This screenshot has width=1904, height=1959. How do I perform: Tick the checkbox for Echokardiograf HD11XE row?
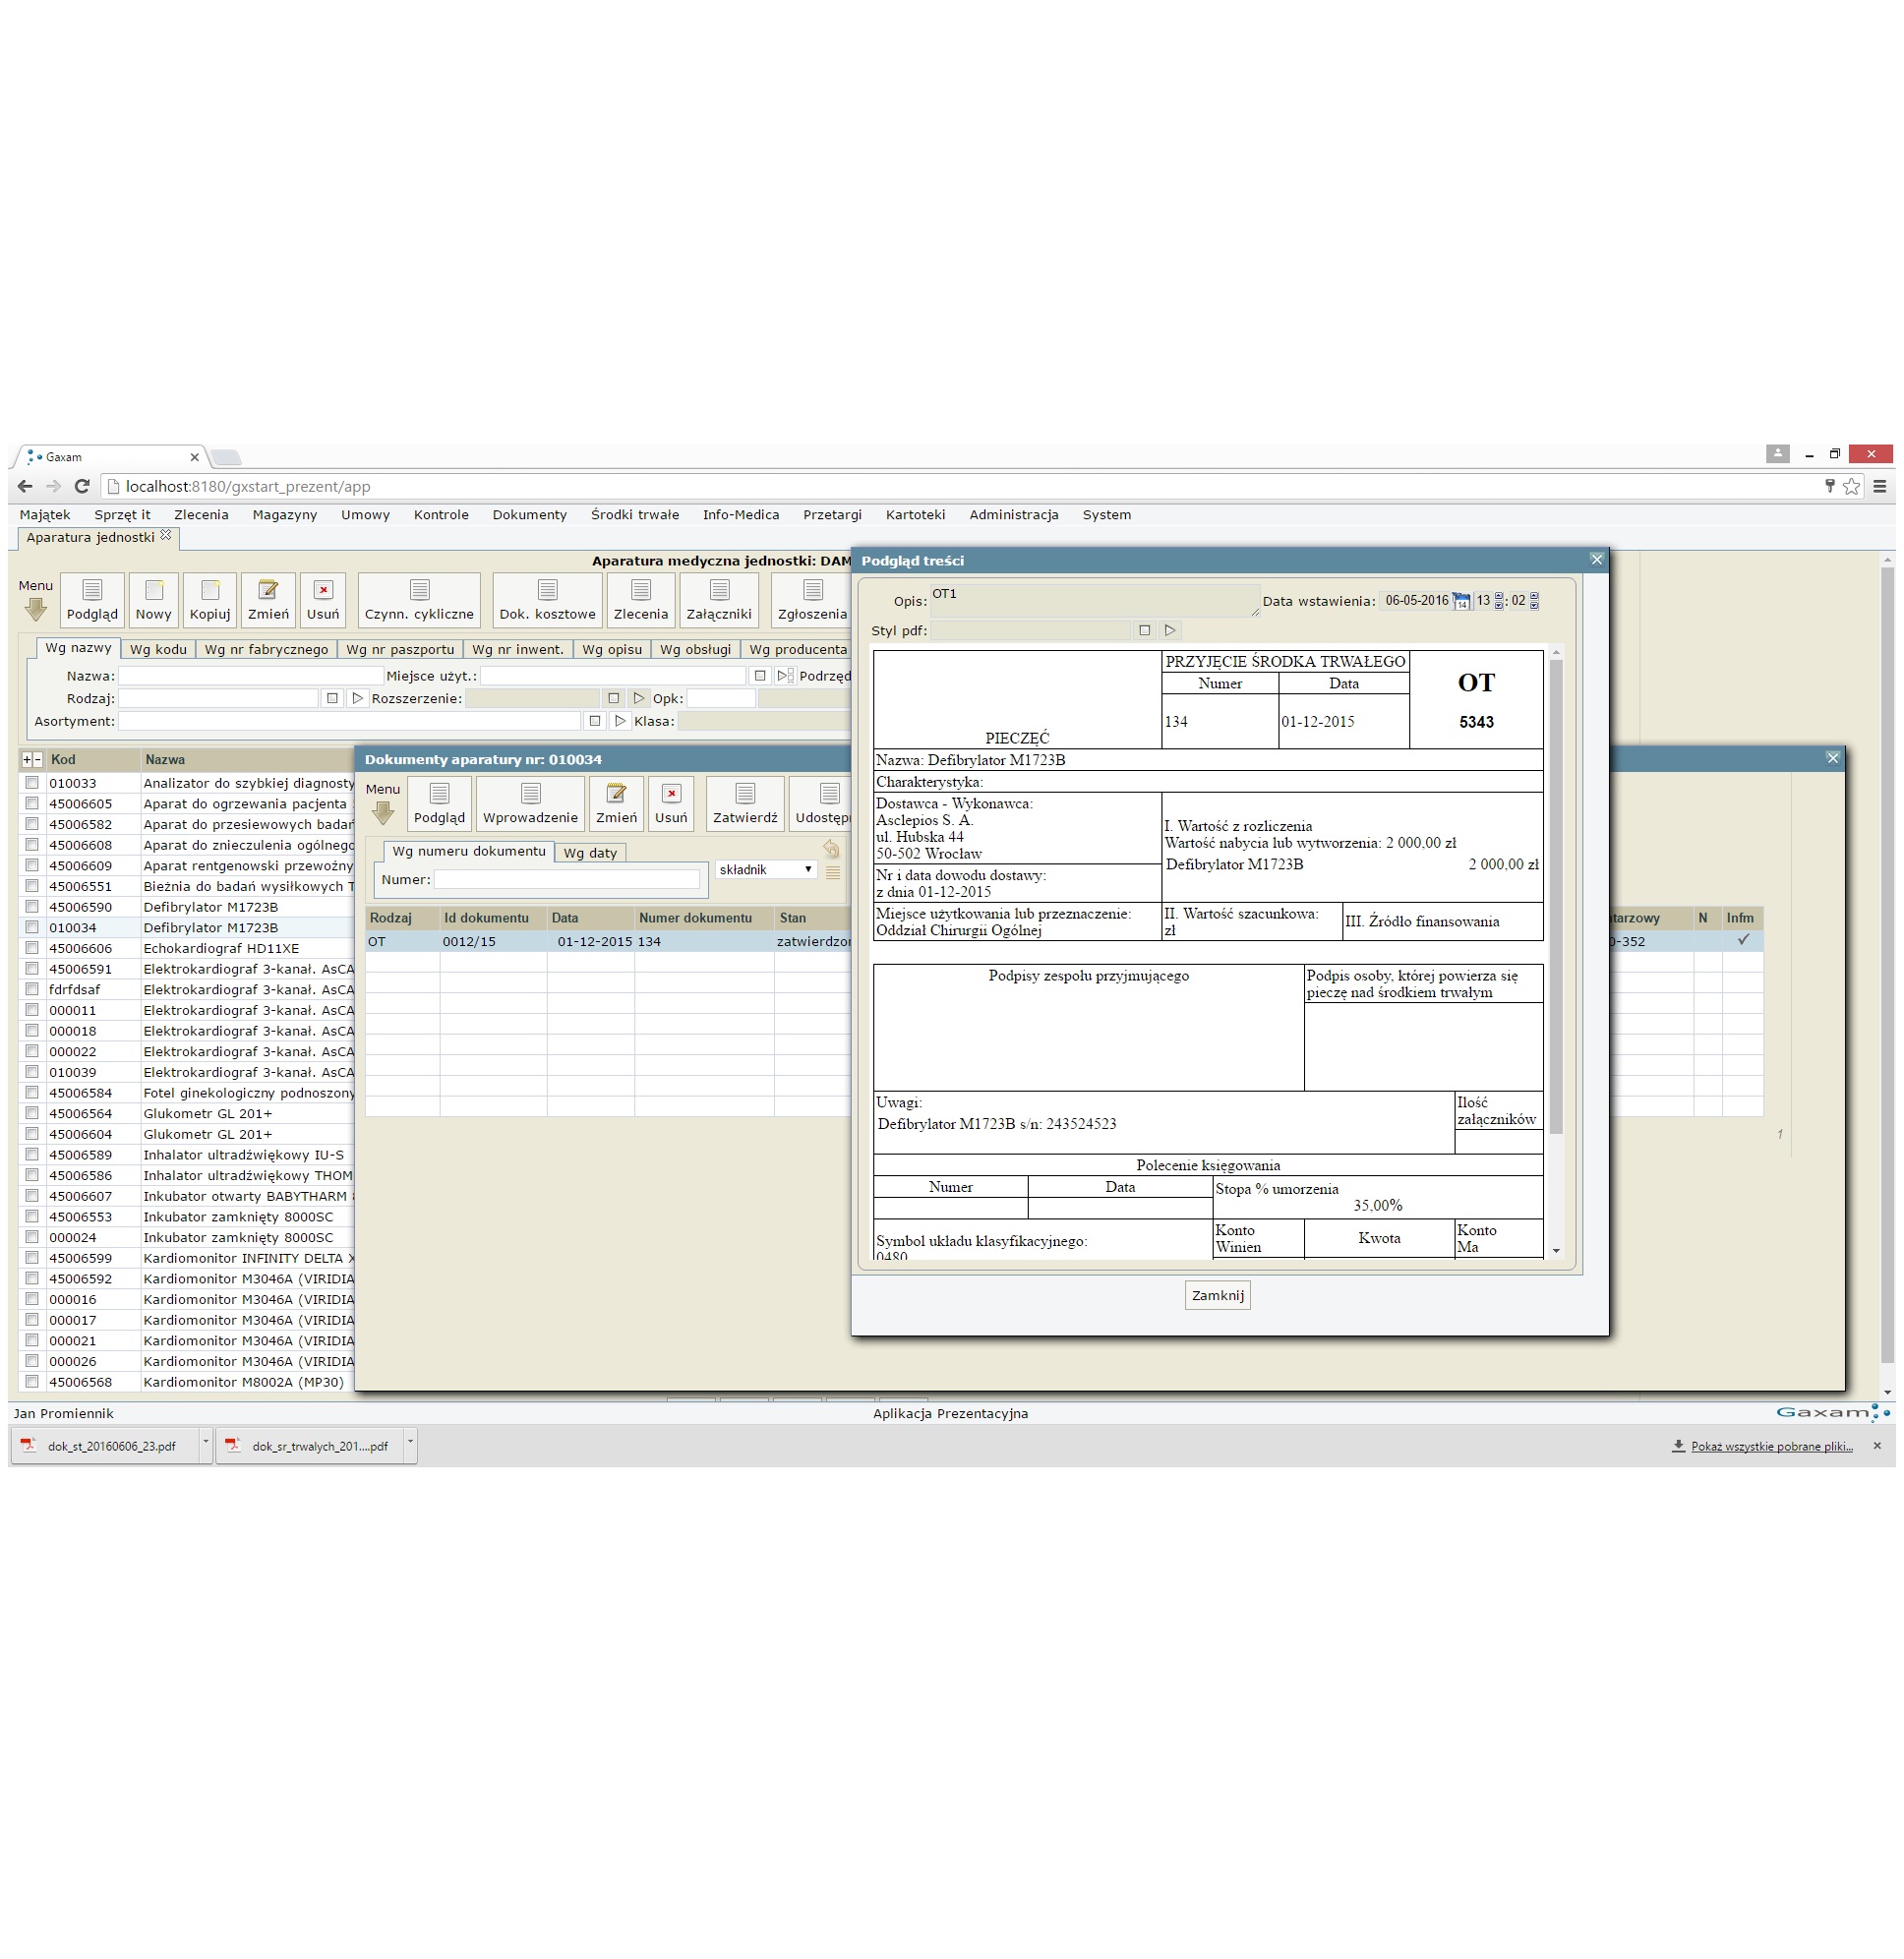(x=32, y=948)
